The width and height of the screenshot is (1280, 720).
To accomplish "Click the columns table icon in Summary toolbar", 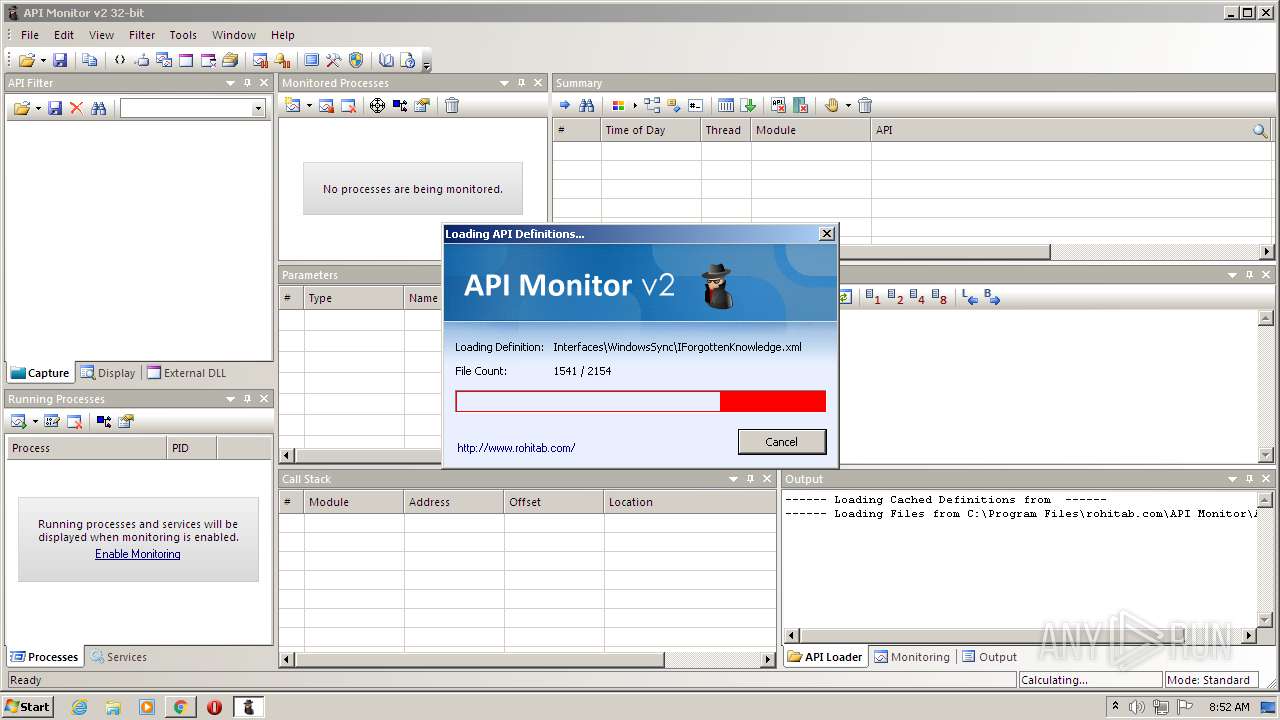I will coord(727,105).
